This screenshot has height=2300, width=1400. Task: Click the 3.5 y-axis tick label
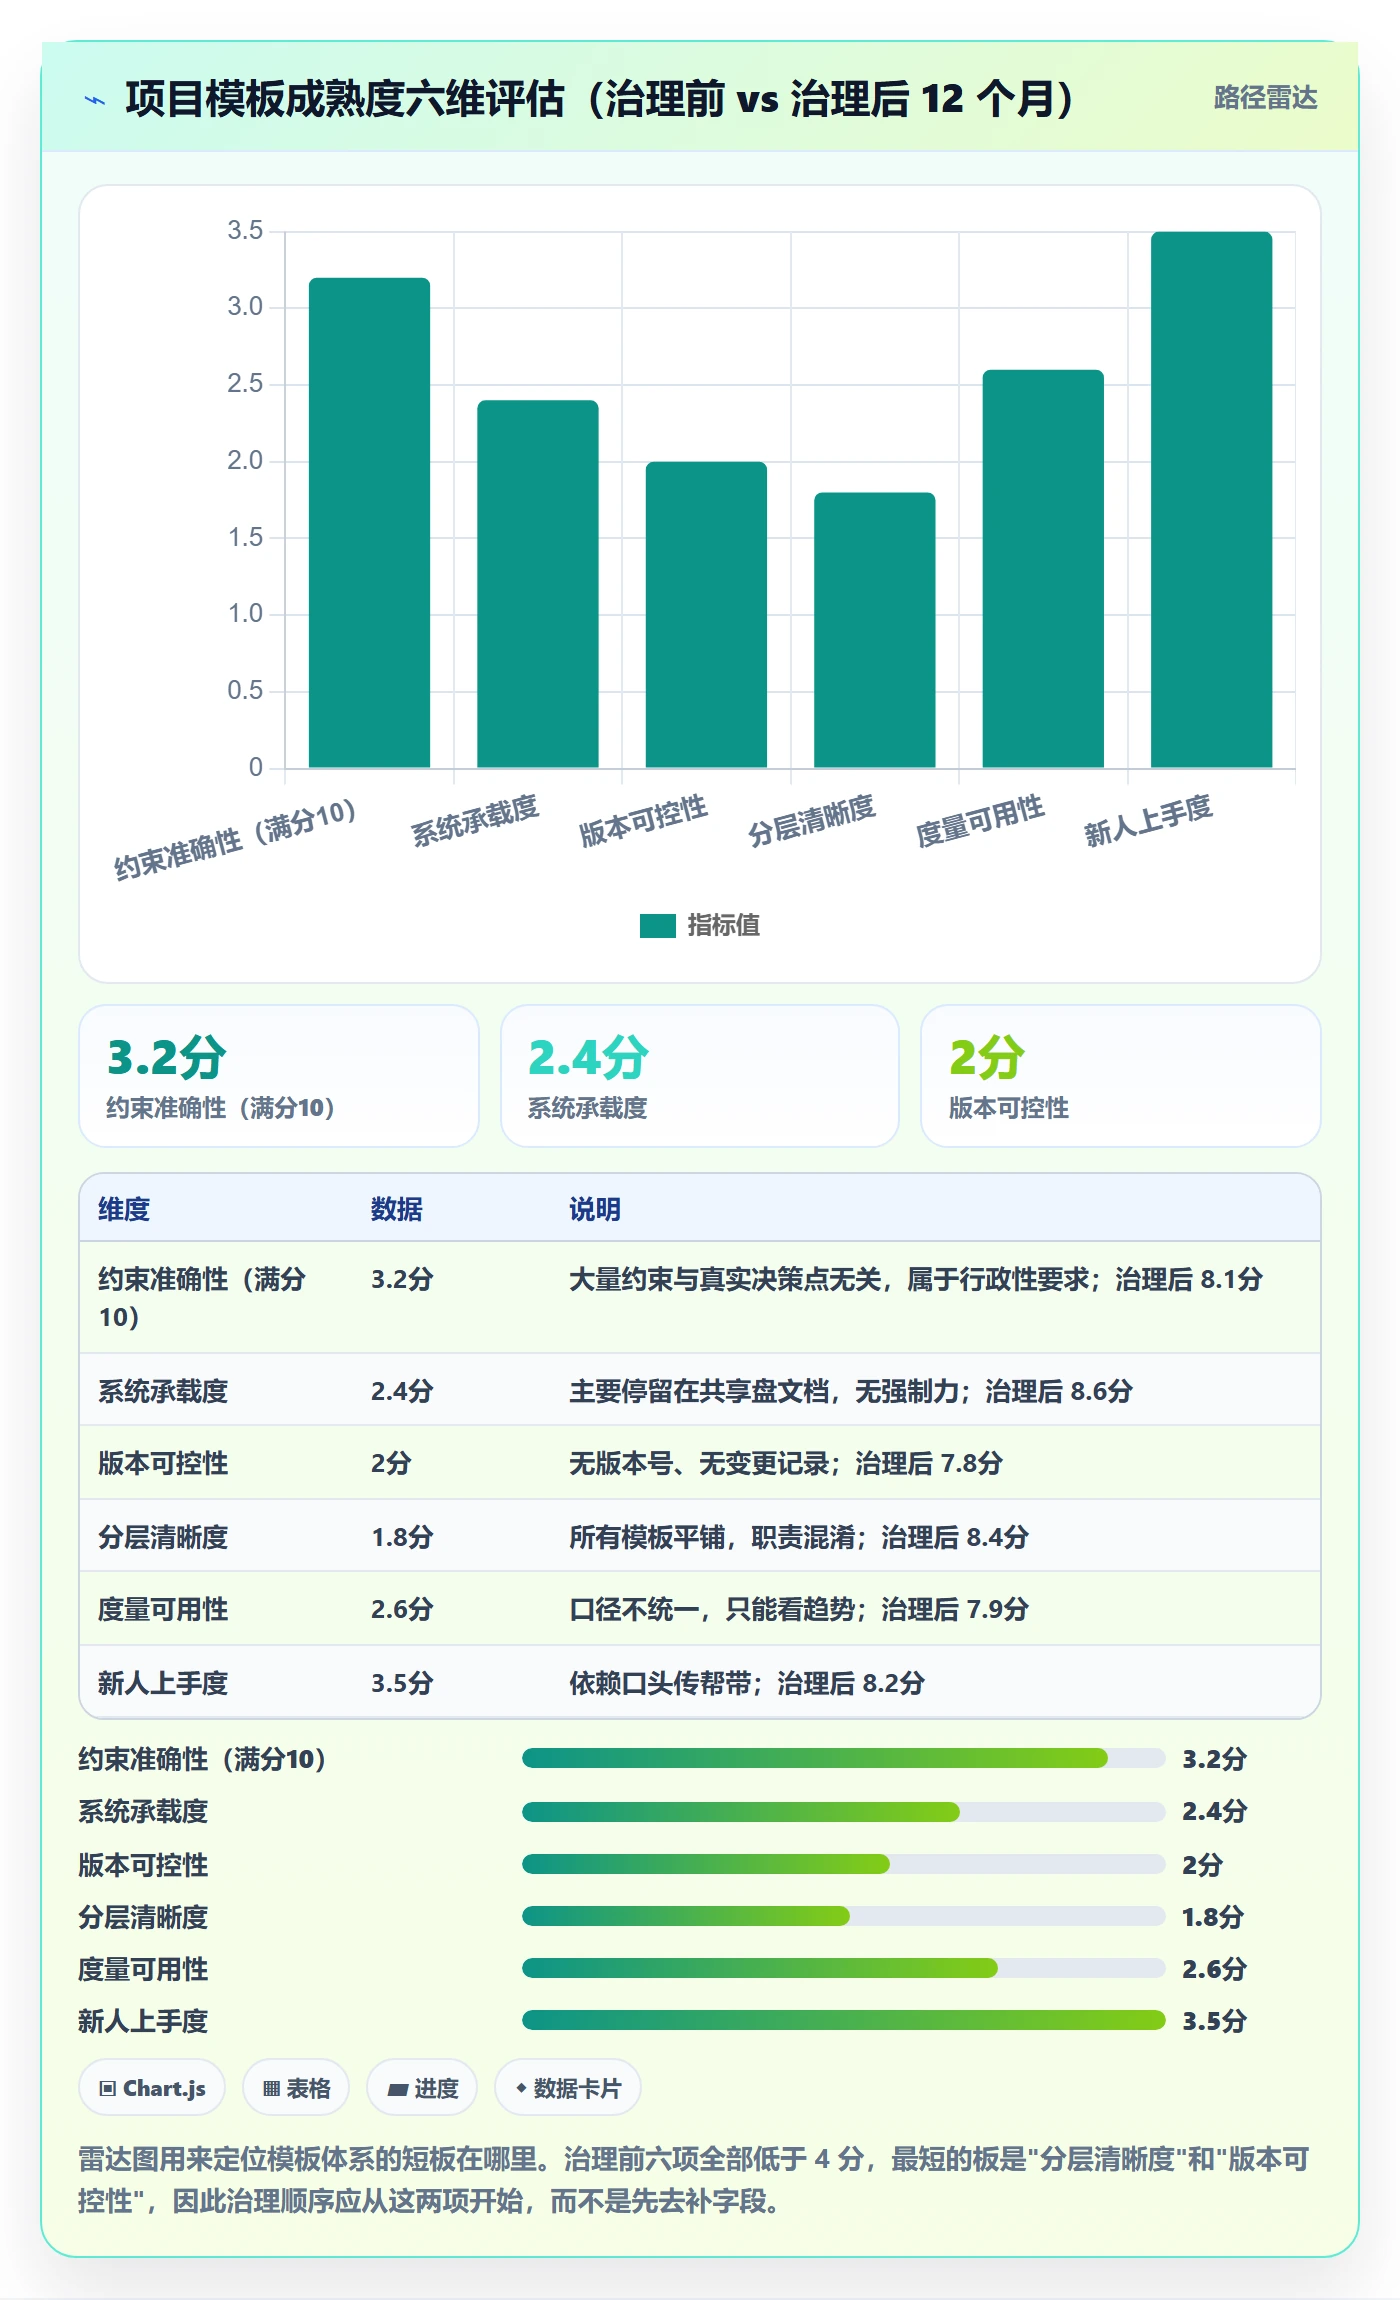(245, 231)
